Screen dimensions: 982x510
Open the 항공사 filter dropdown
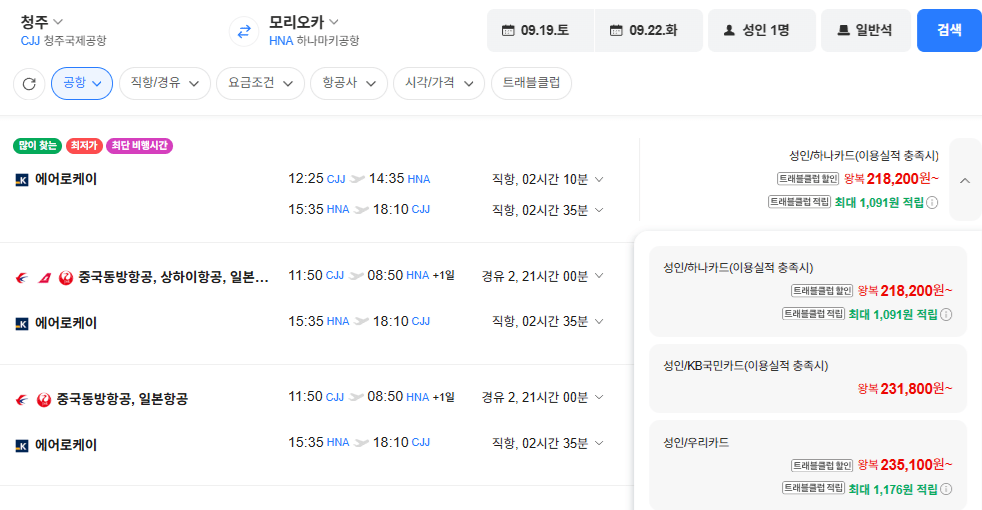point(349,83)
